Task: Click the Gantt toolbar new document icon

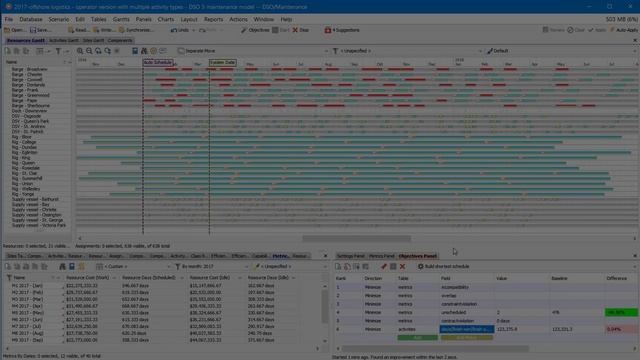Action: pyautogui.click(x=8, y=51)
